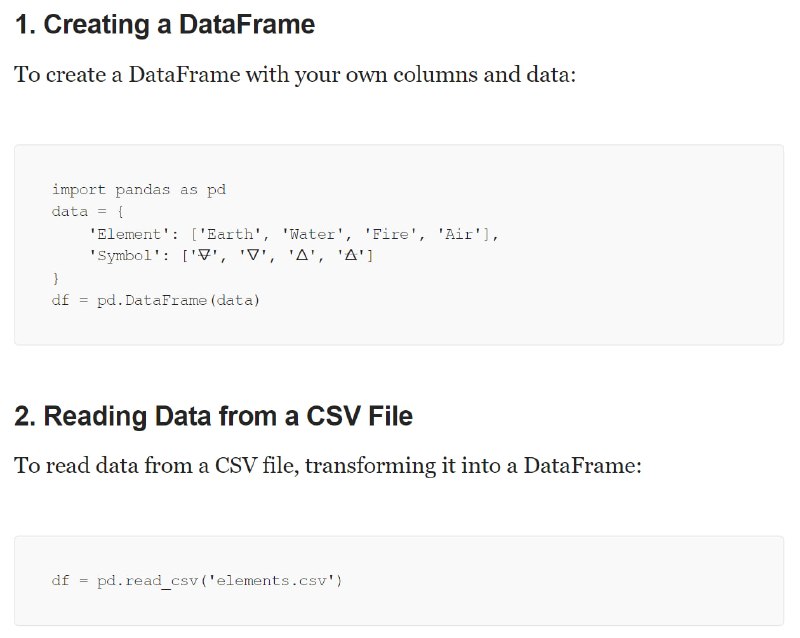
Task: Click the '1. Creating a DataFrame' heading
Action: [x=165, y=24]
